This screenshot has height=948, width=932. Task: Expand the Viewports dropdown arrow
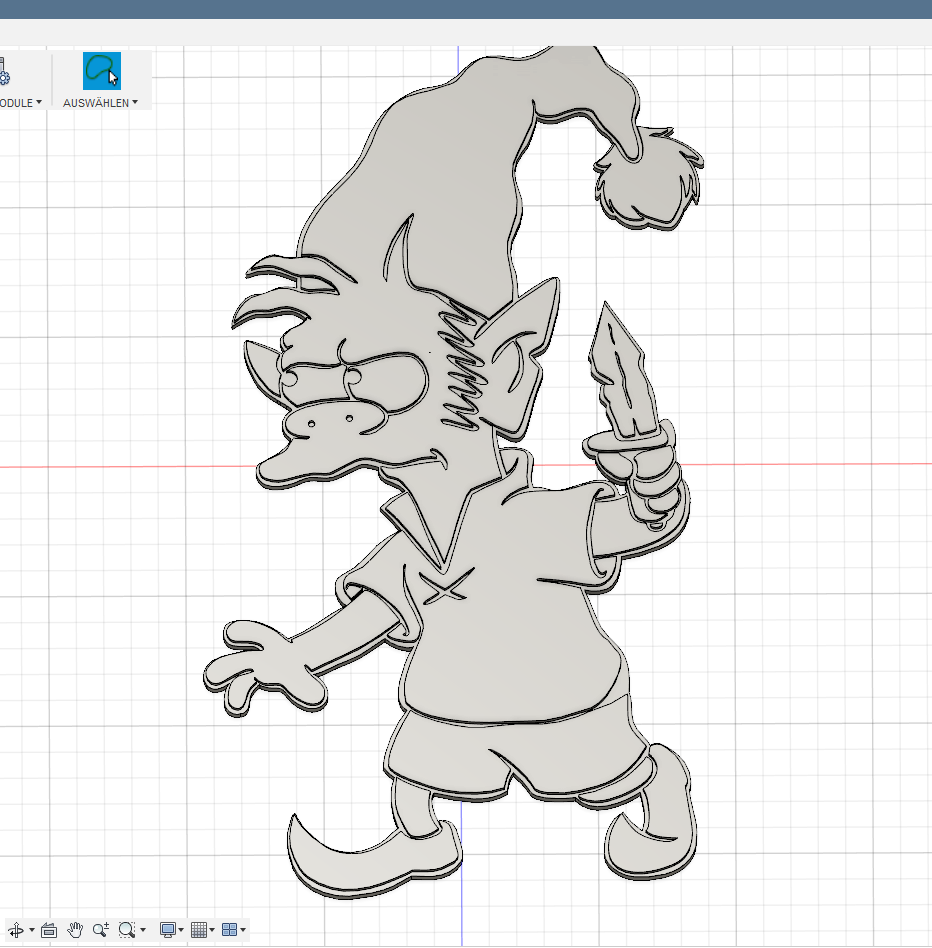point(243,930)
